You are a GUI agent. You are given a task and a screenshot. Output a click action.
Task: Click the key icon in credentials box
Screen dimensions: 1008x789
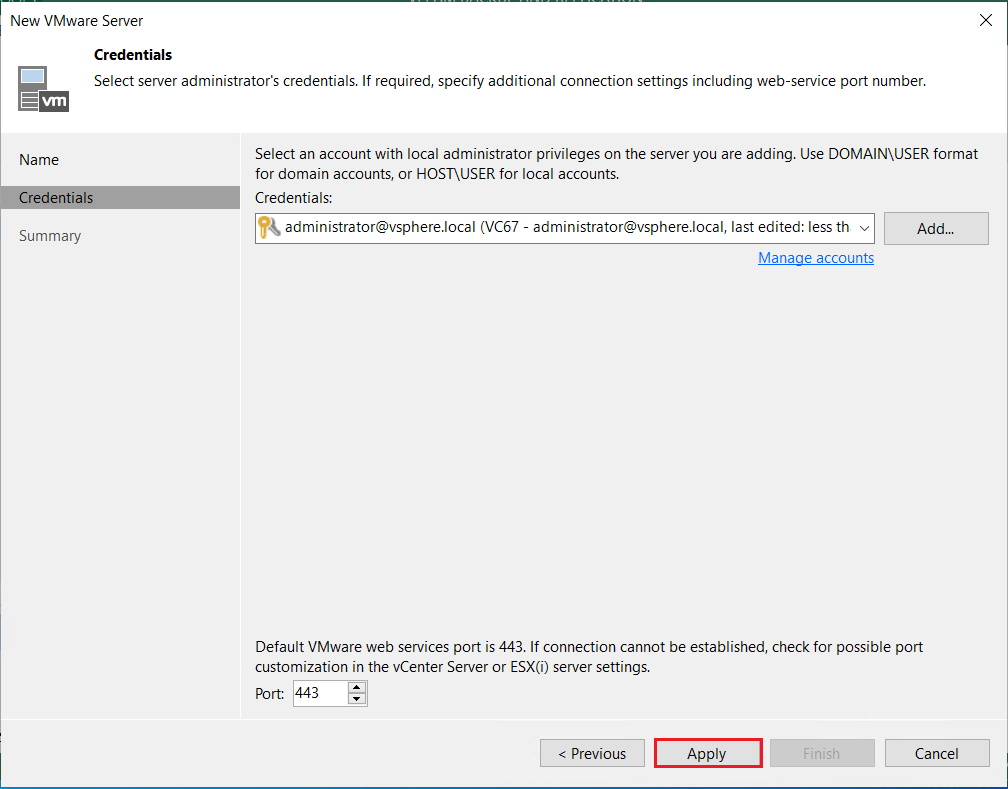coord(269,227)
